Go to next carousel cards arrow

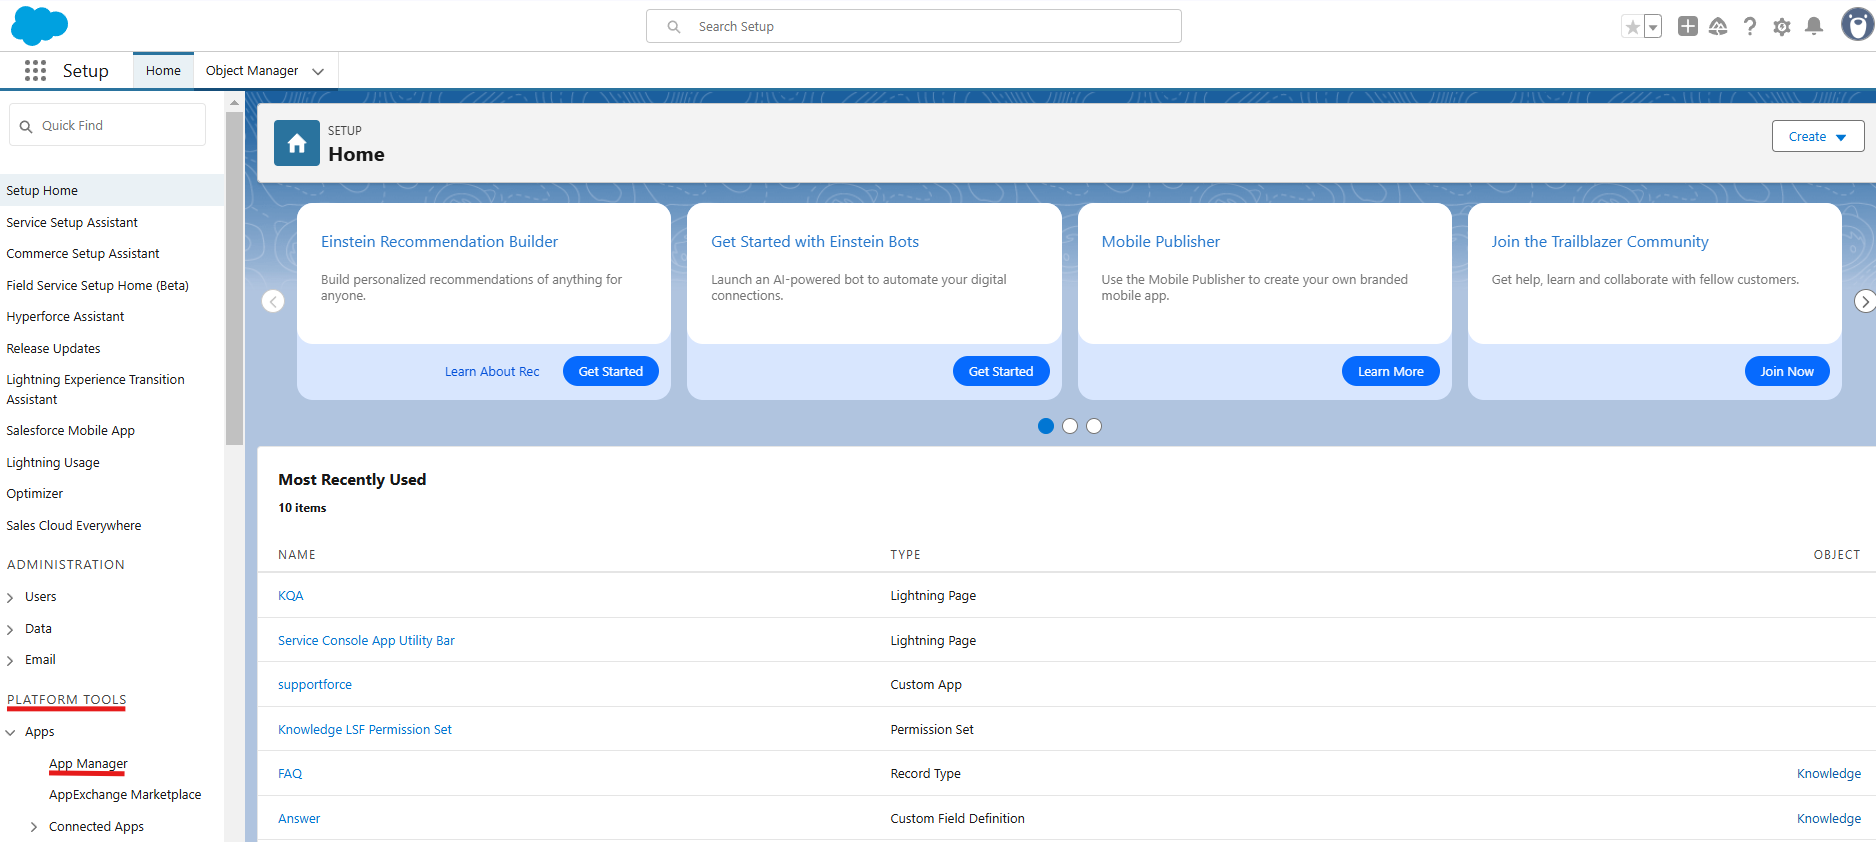pyautogui.click(x=1865, y=301)
